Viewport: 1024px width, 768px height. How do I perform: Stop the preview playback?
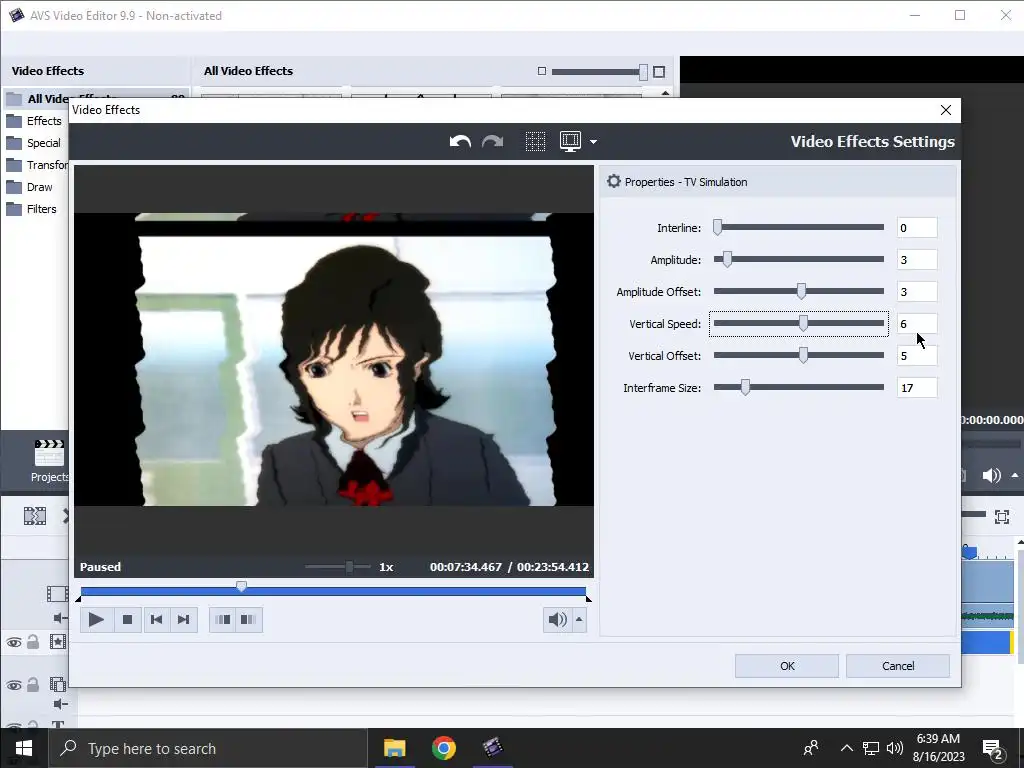pyautogui.click(x=127, y=620)
